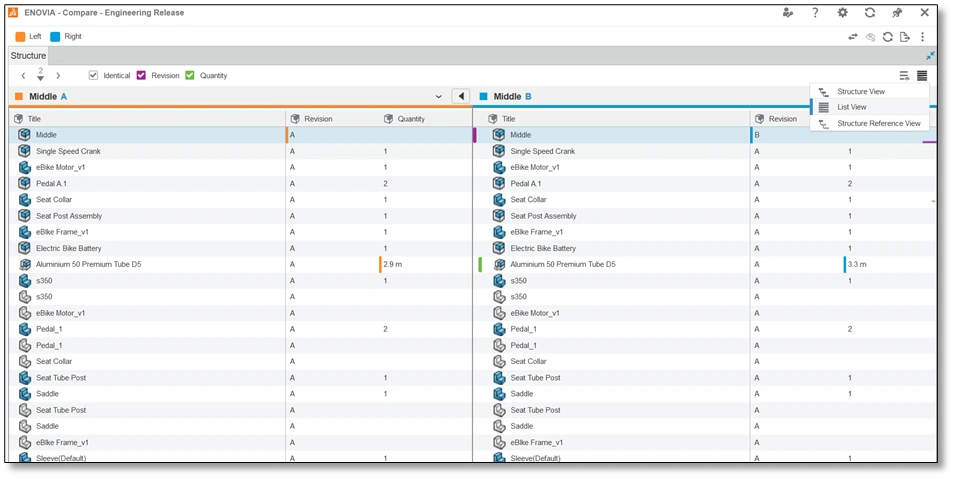
Task: Open the column customization list icon
Action: [x=904, y=75]
